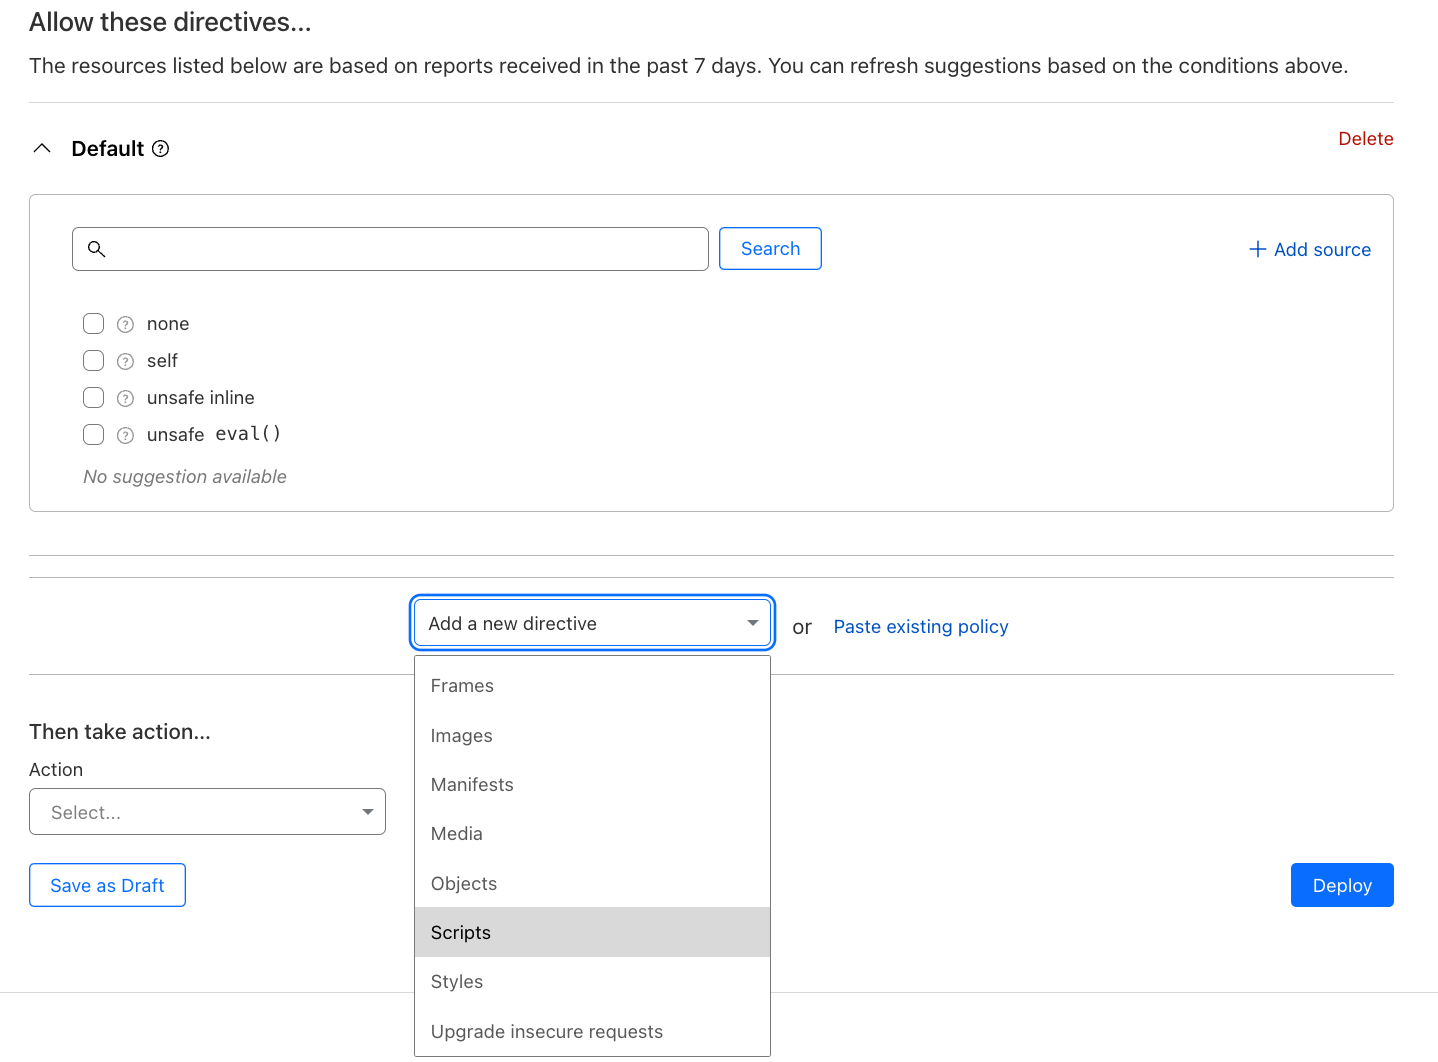
Task: Check the unsafe inline option
Action: tap(93, 397)
